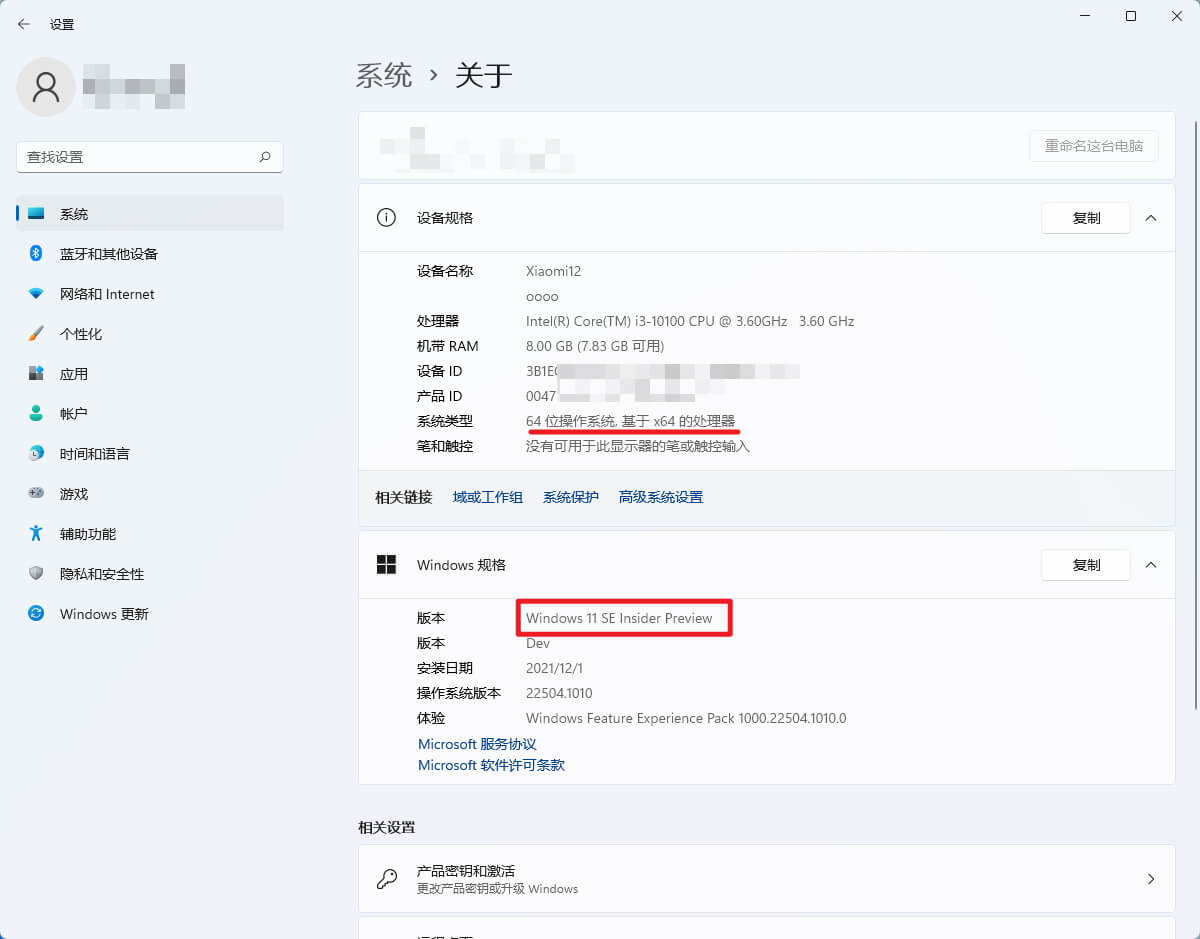Open Privacy and security settings
1200x939 pixels.
(100, 574)
